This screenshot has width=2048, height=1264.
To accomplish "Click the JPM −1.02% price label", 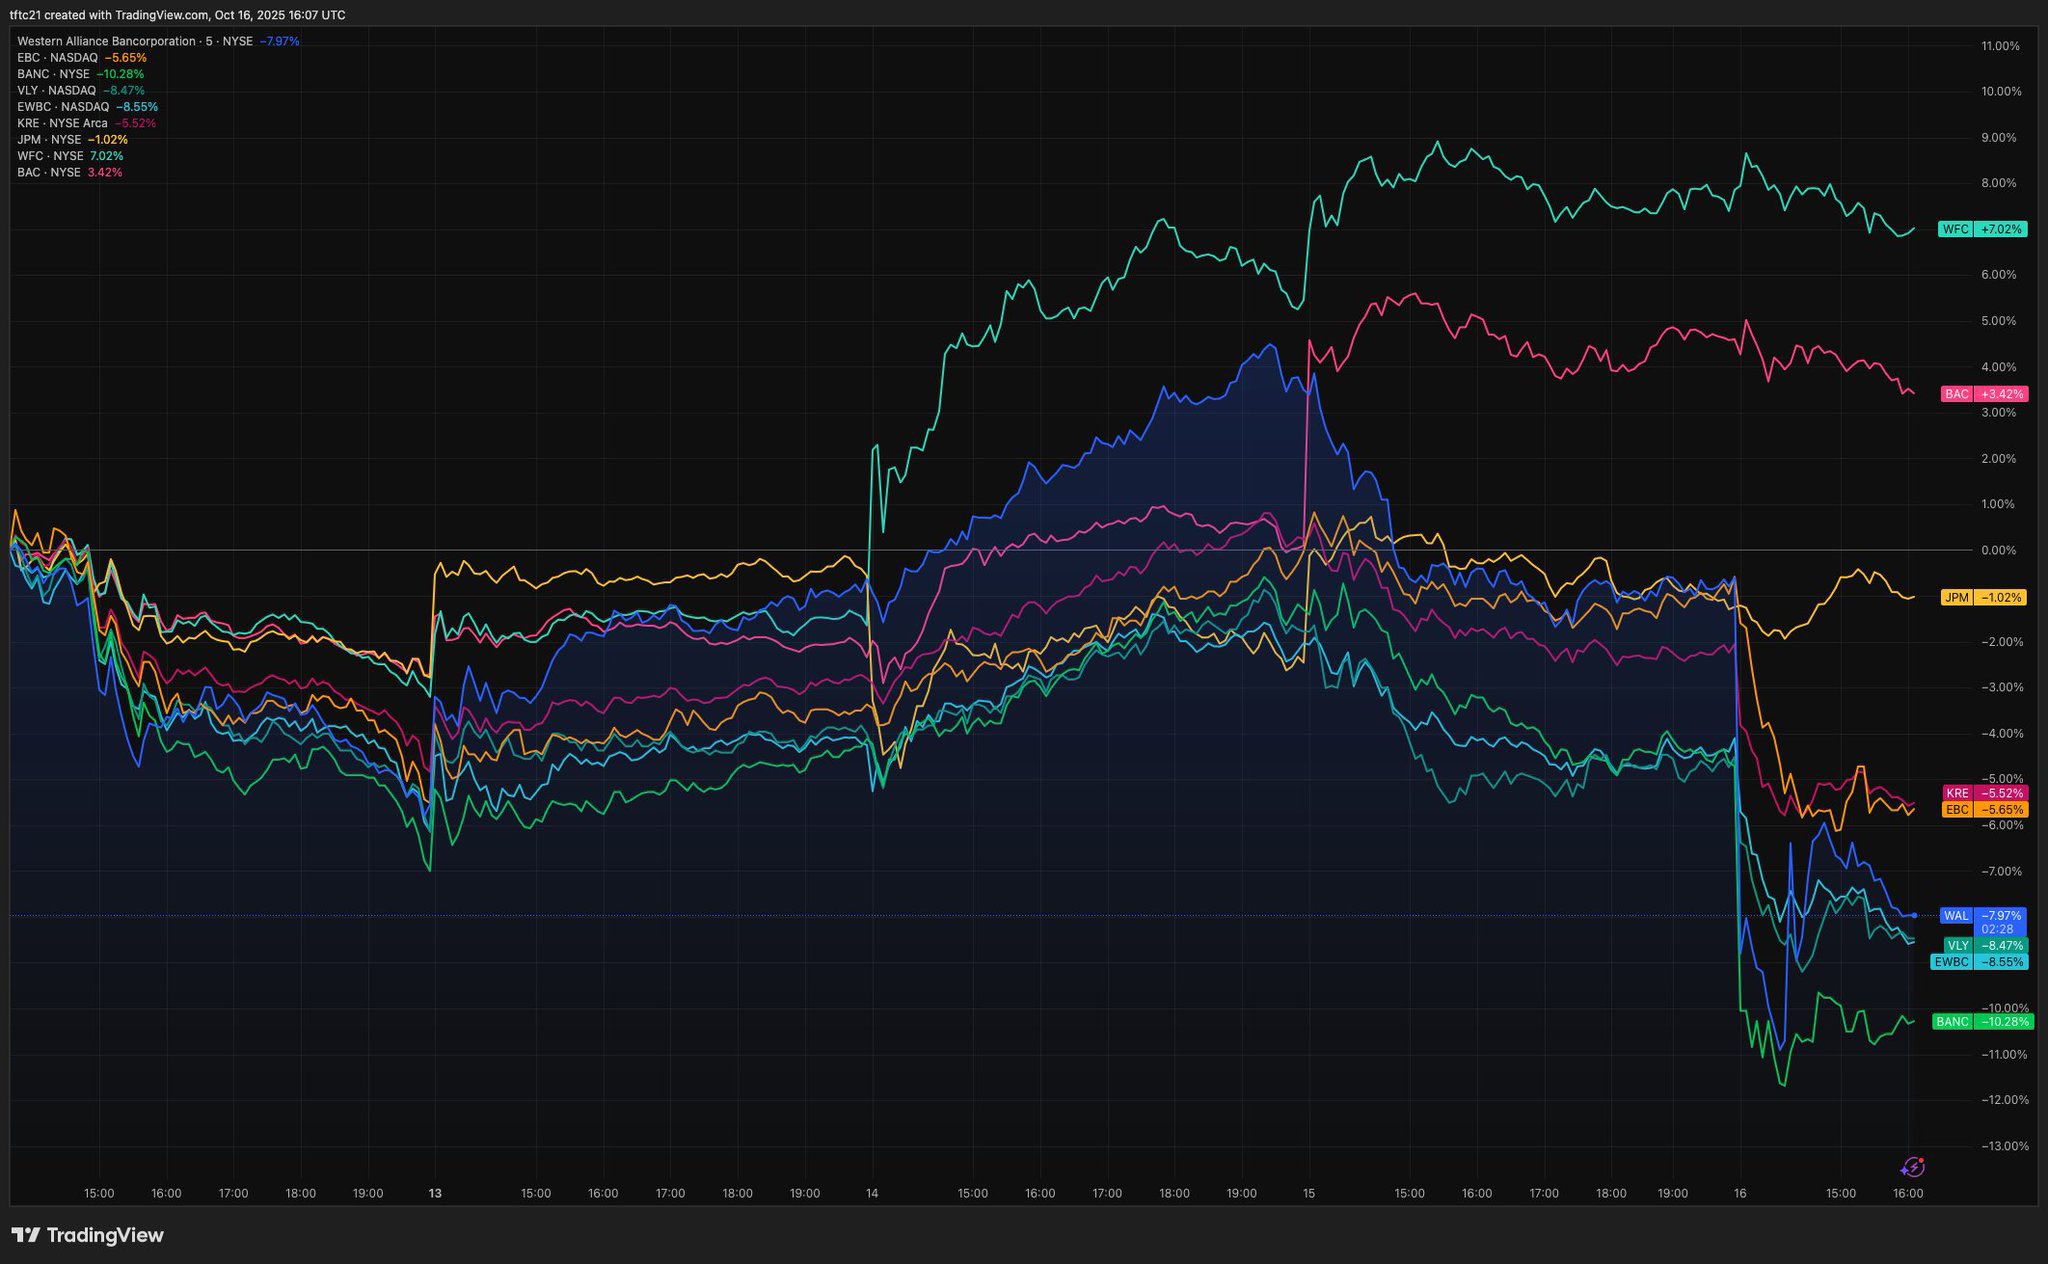I will (x=1984, y=598).
